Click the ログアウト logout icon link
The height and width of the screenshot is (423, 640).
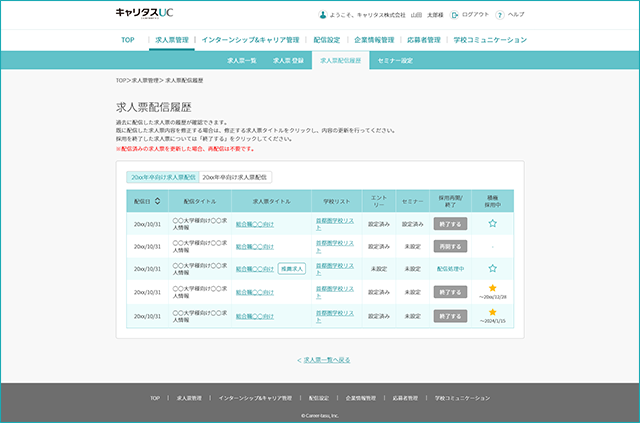[454, 15]
